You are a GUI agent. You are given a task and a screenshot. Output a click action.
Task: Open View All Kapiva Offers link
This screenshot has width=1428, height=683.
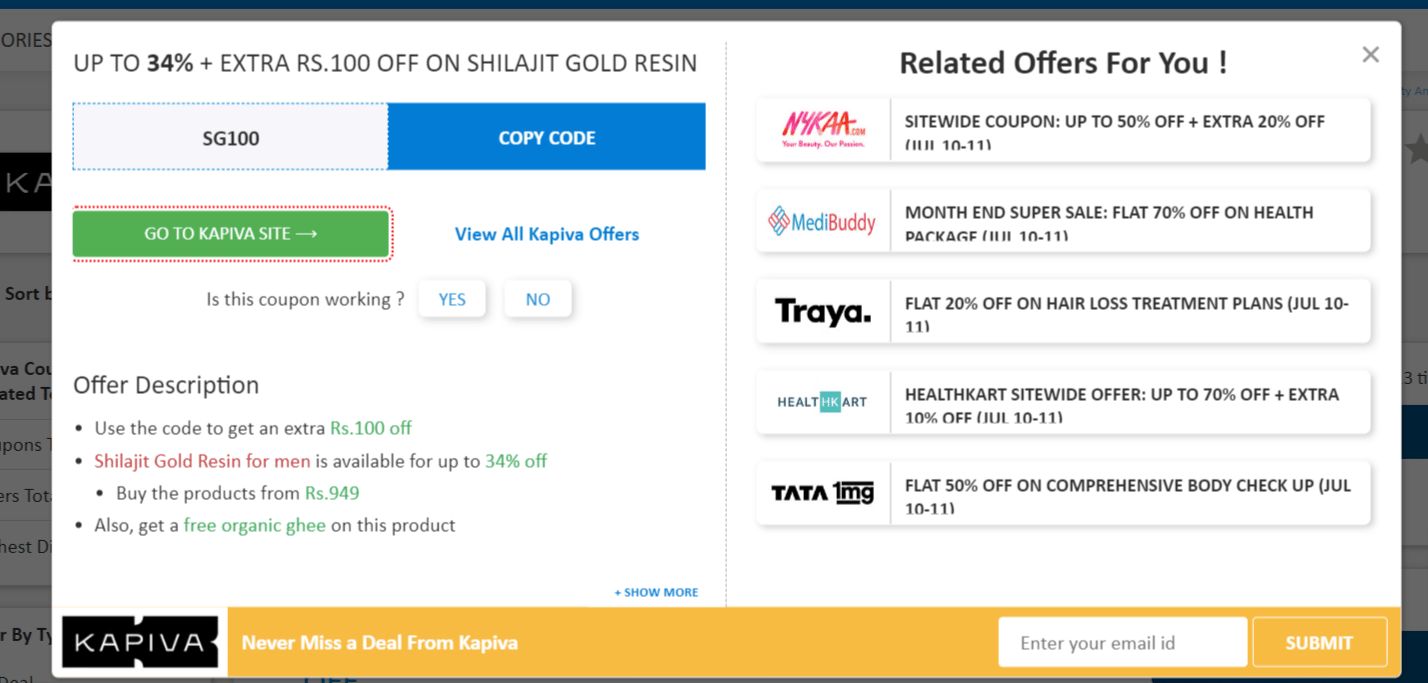(546, 234)
